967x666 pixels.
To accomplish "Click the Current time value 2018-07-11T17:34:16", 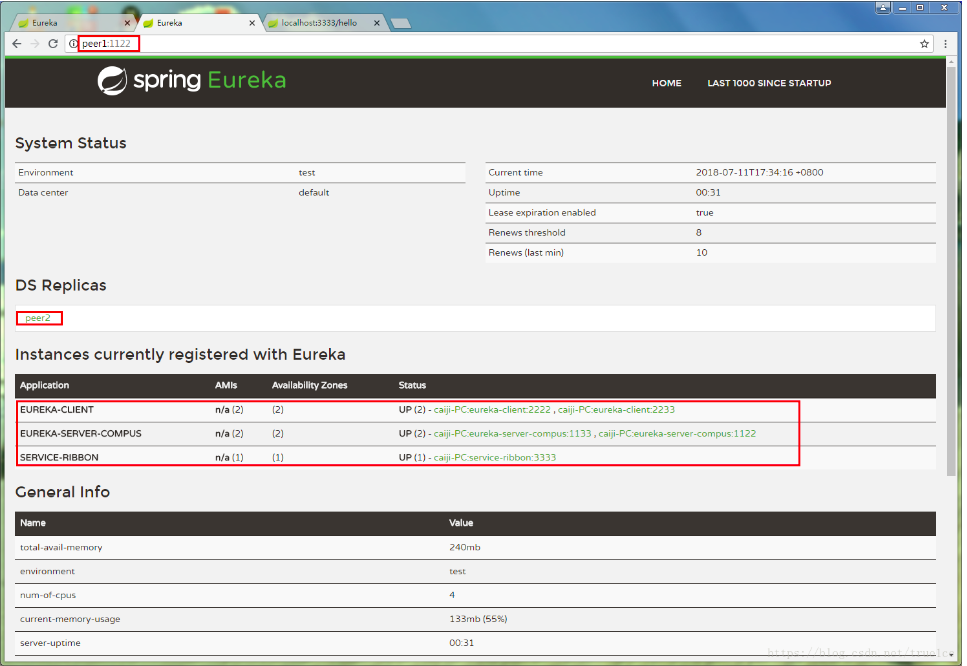I will click(x=759, y=173).
